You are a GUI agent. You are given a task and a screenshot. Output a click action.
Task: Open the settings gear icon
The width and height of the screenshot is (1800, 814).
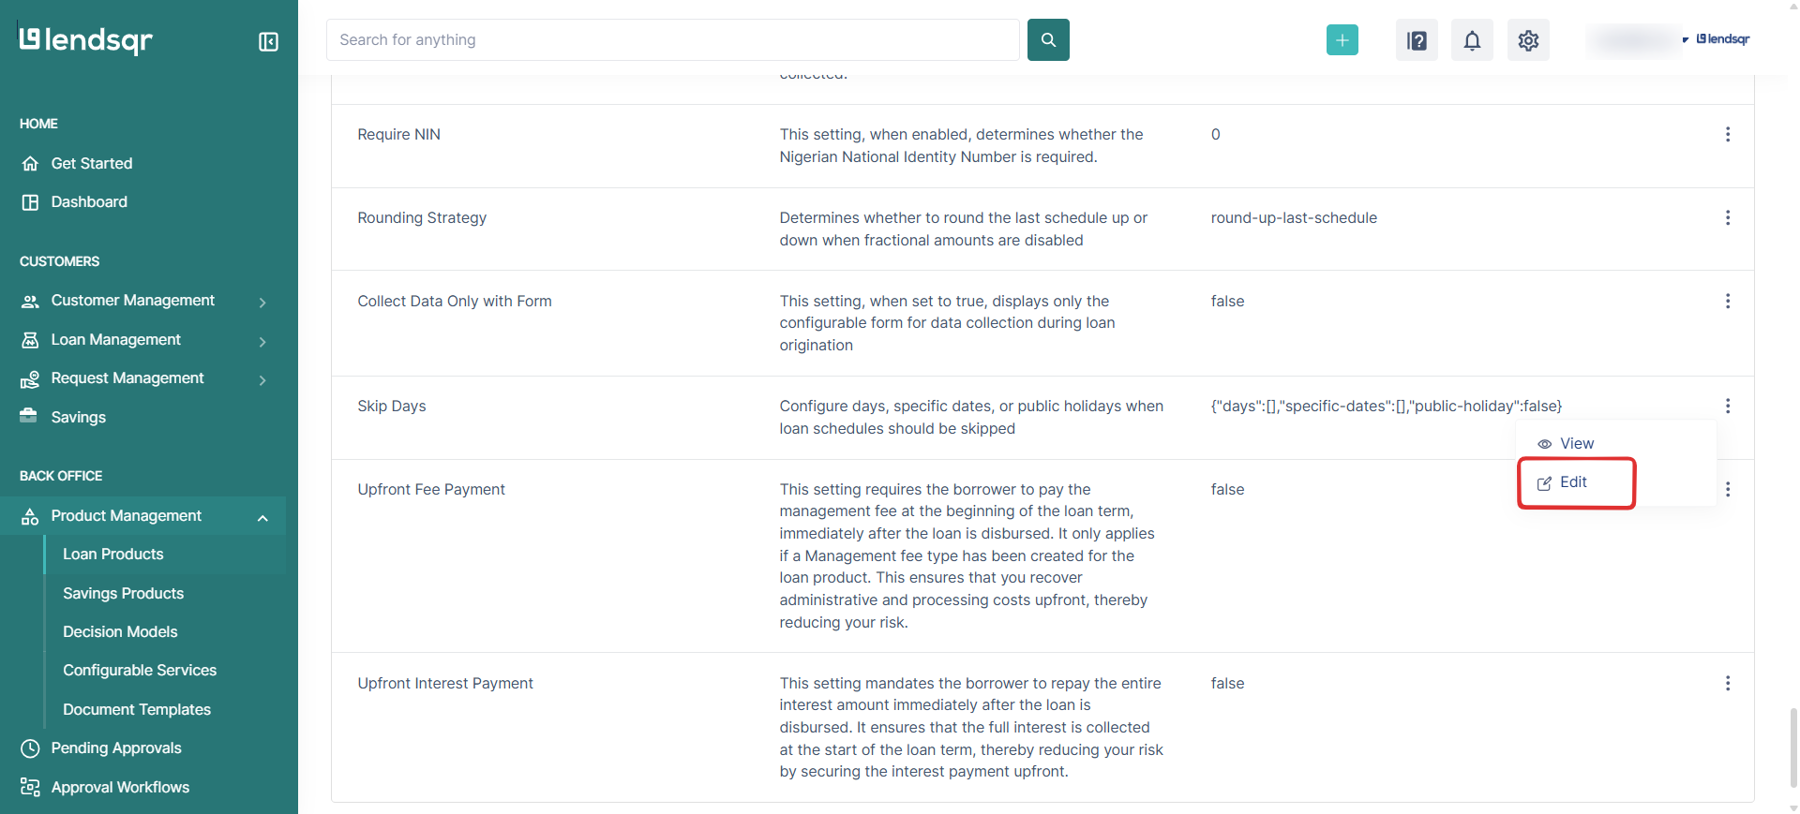click(x=1528, y=40)
